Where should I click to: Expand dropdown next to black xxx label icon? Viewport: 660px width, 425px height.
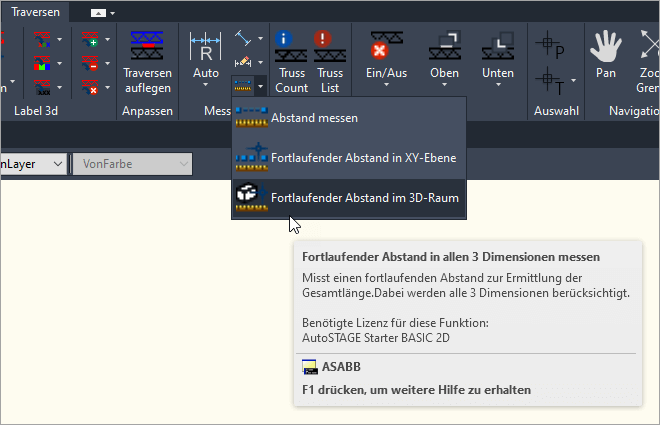pyautogui.click(x=59, y=88)
